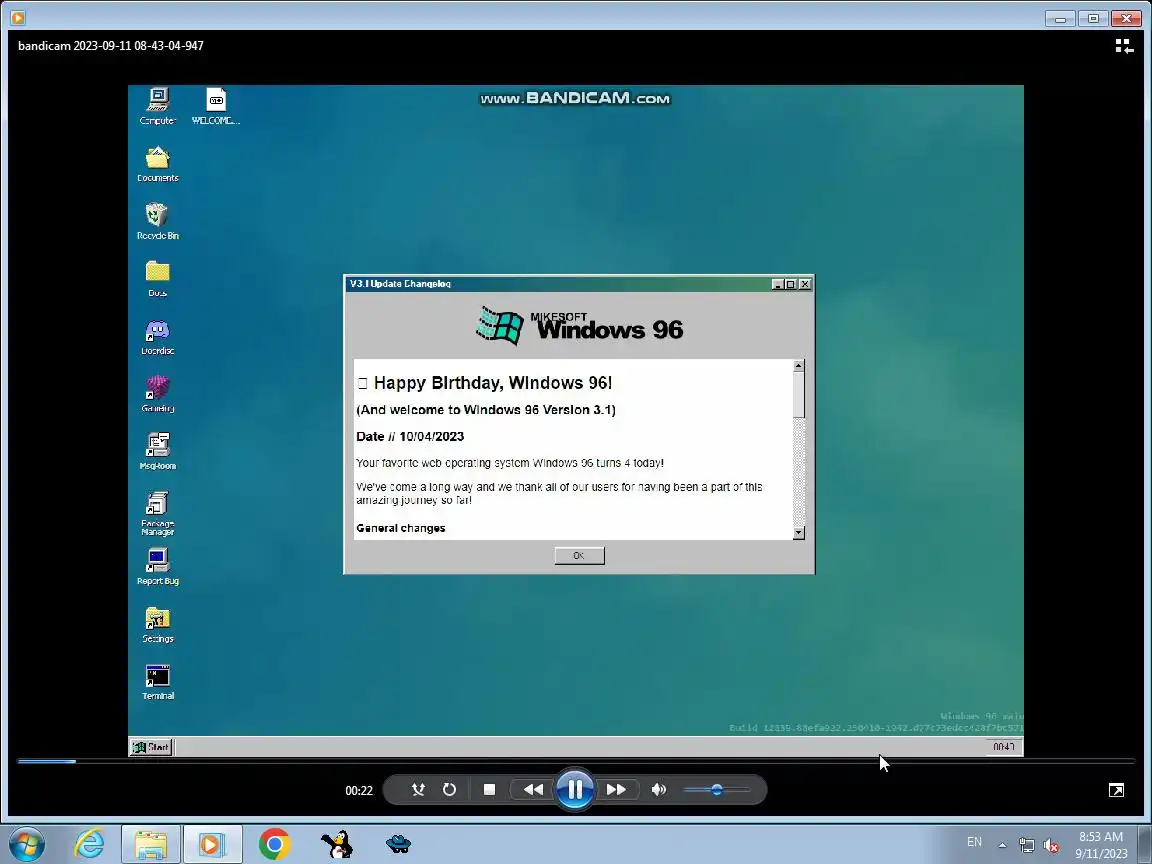Click the video seek progress bar
Image resolution: width=1152 pixels, height=864 pixels.
tap(576, 761)
